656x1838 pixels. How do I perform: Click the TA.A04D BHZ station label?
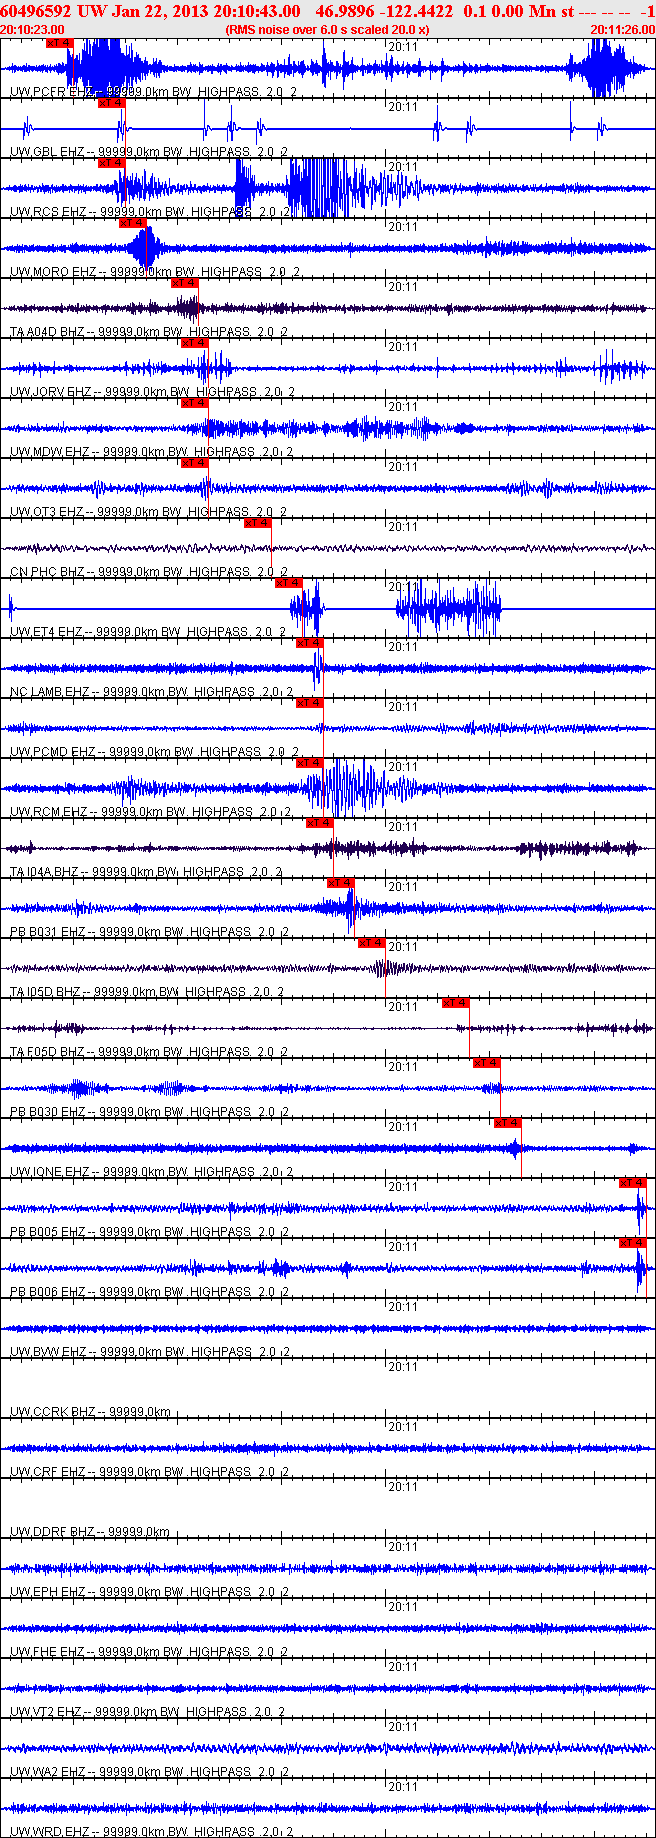point(48,332)
